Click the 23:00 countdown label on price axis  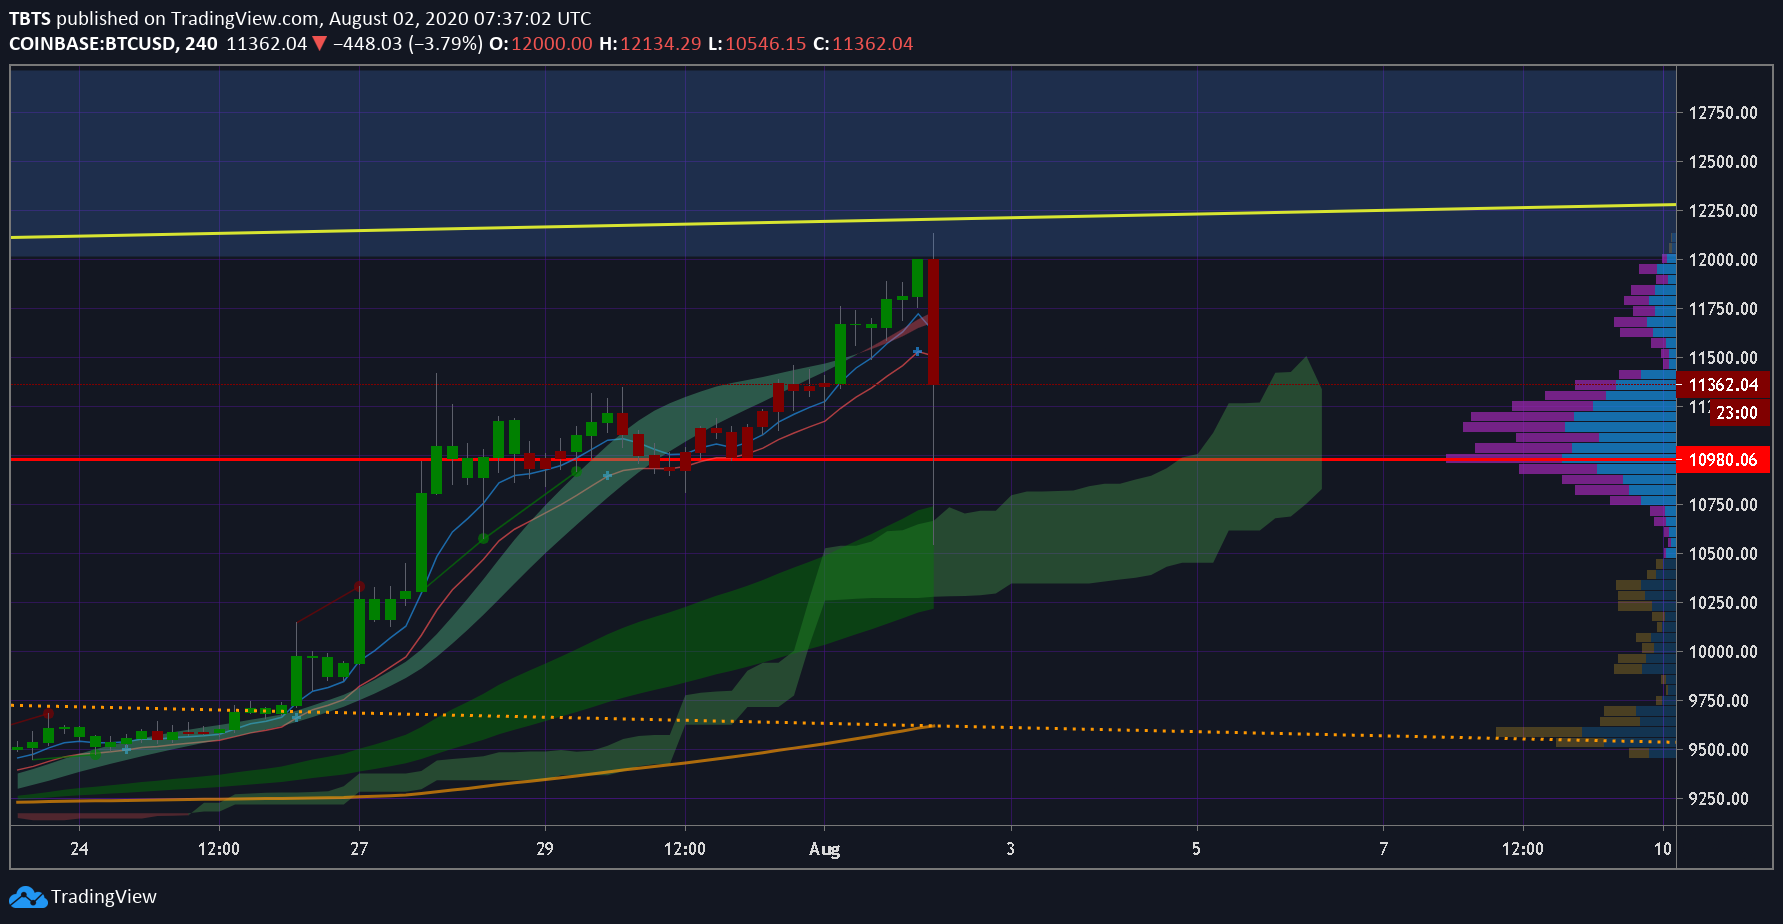[x=1738, y=413]
